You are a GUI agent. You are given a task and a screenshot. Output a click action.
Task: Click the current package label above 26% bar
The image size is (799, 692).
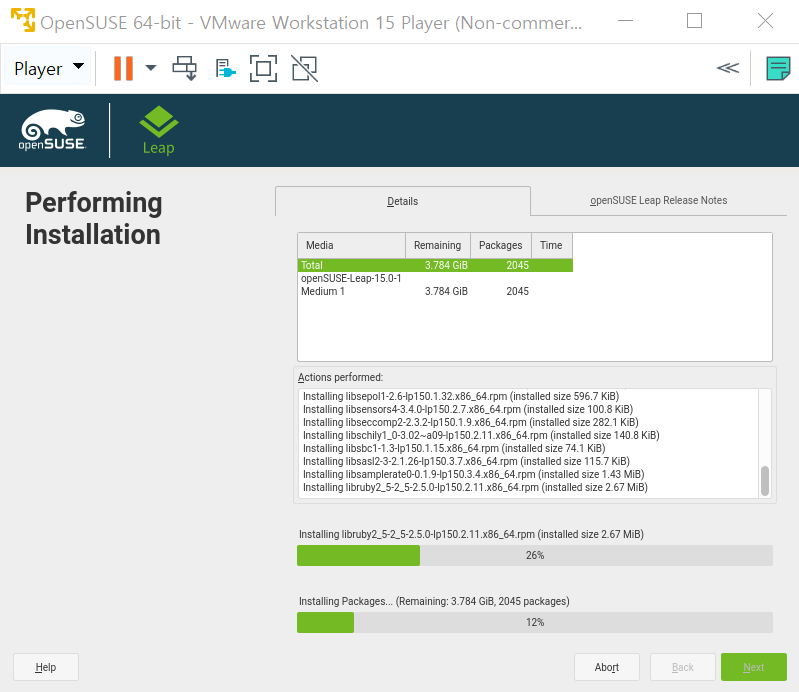pos(471,534)
